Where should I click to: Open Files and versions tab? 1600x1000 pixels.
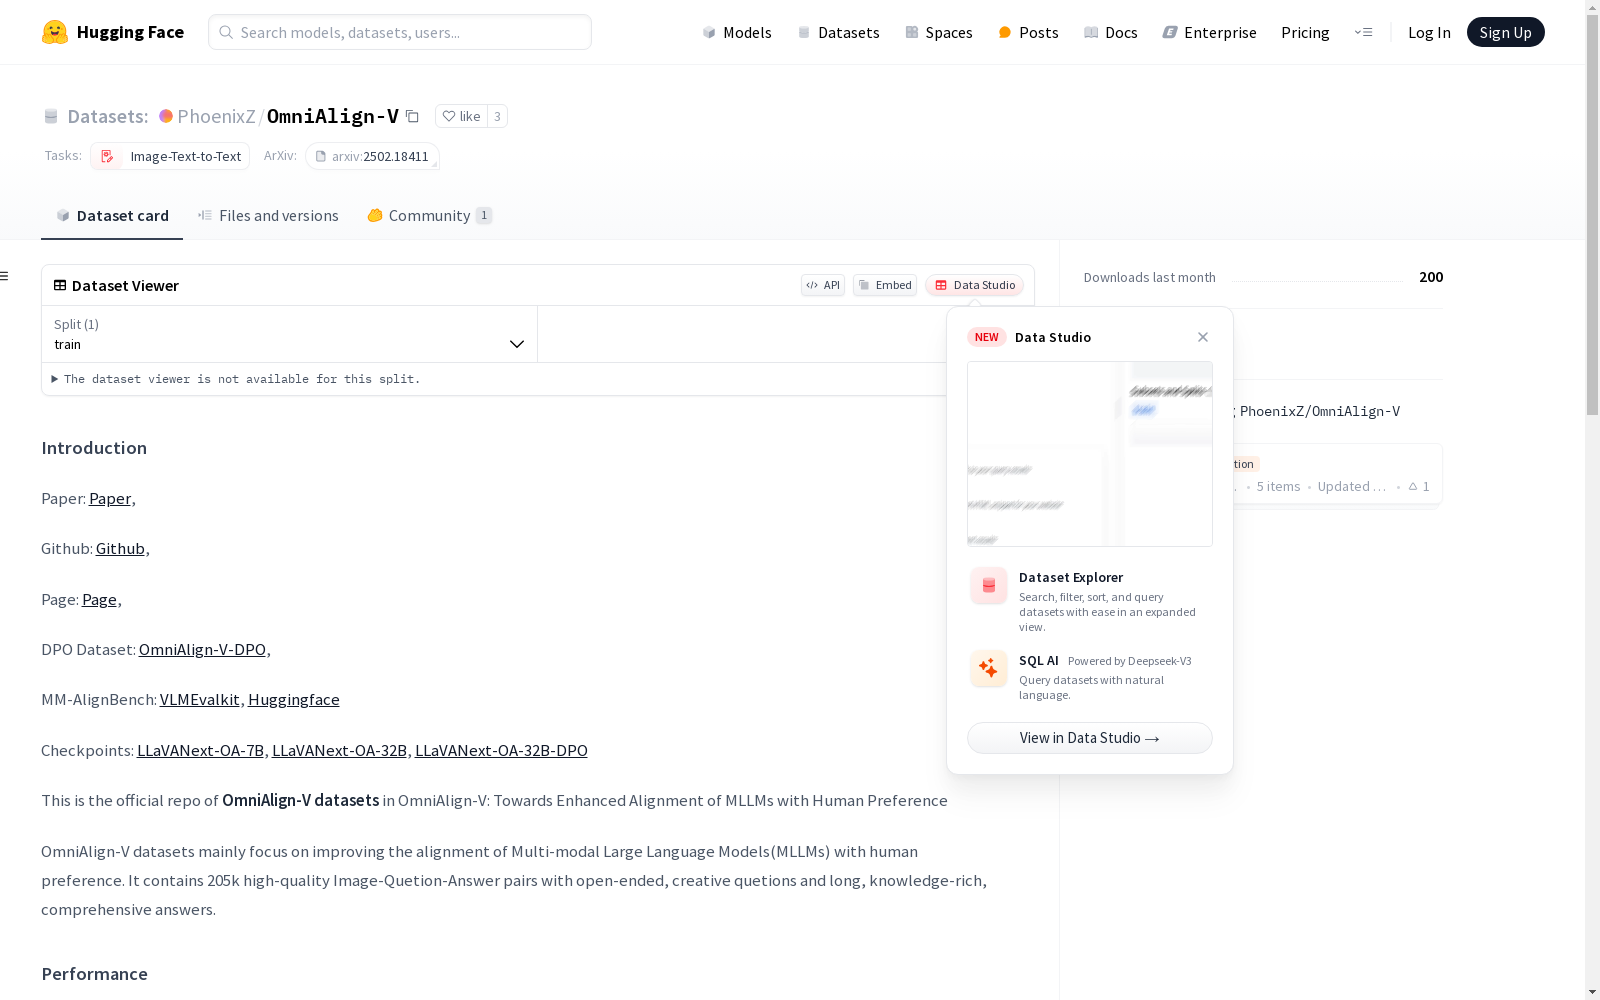(268, 216)
